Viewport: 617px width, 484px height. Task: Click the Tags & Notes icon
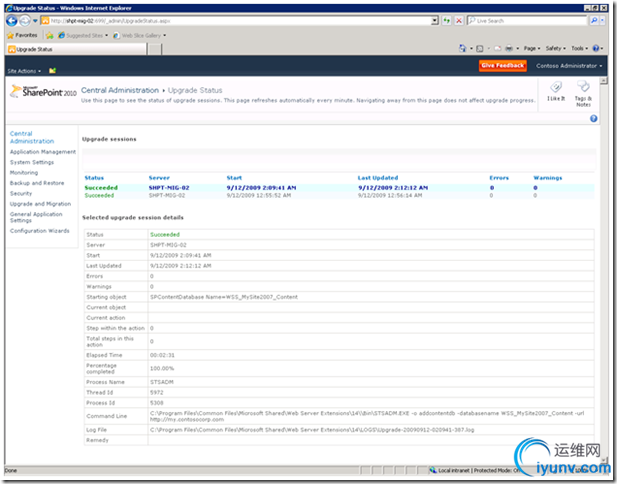[x=583, y=94]
